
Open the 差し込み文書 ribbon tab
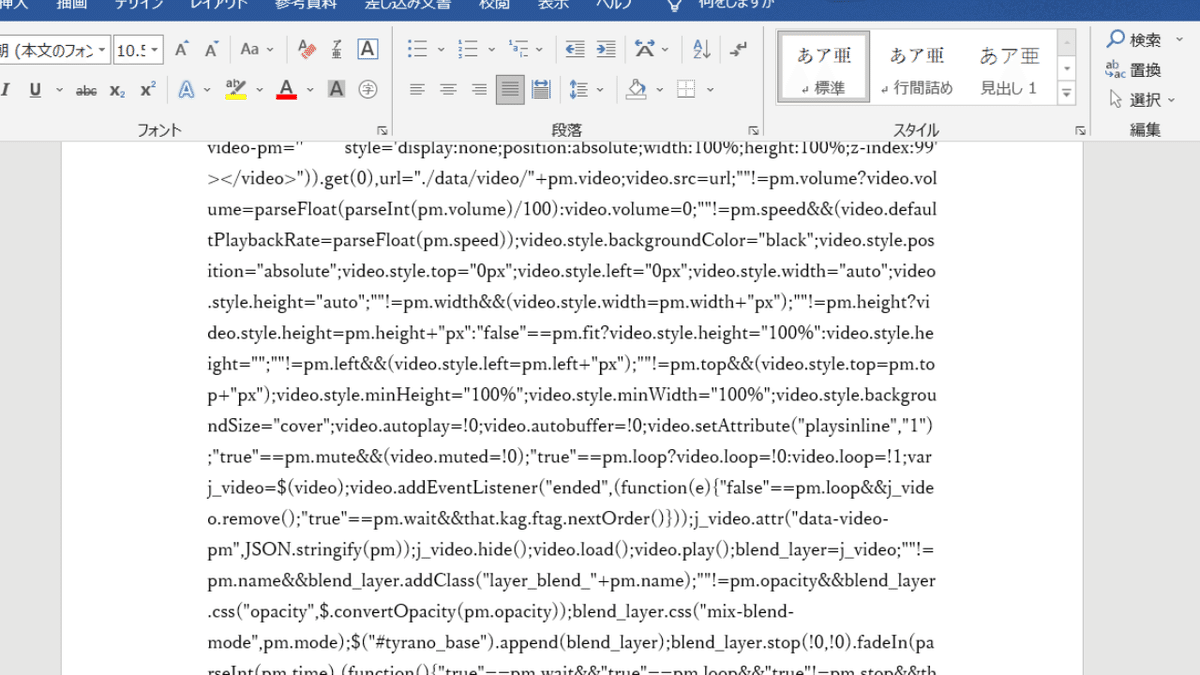[407, 5]
